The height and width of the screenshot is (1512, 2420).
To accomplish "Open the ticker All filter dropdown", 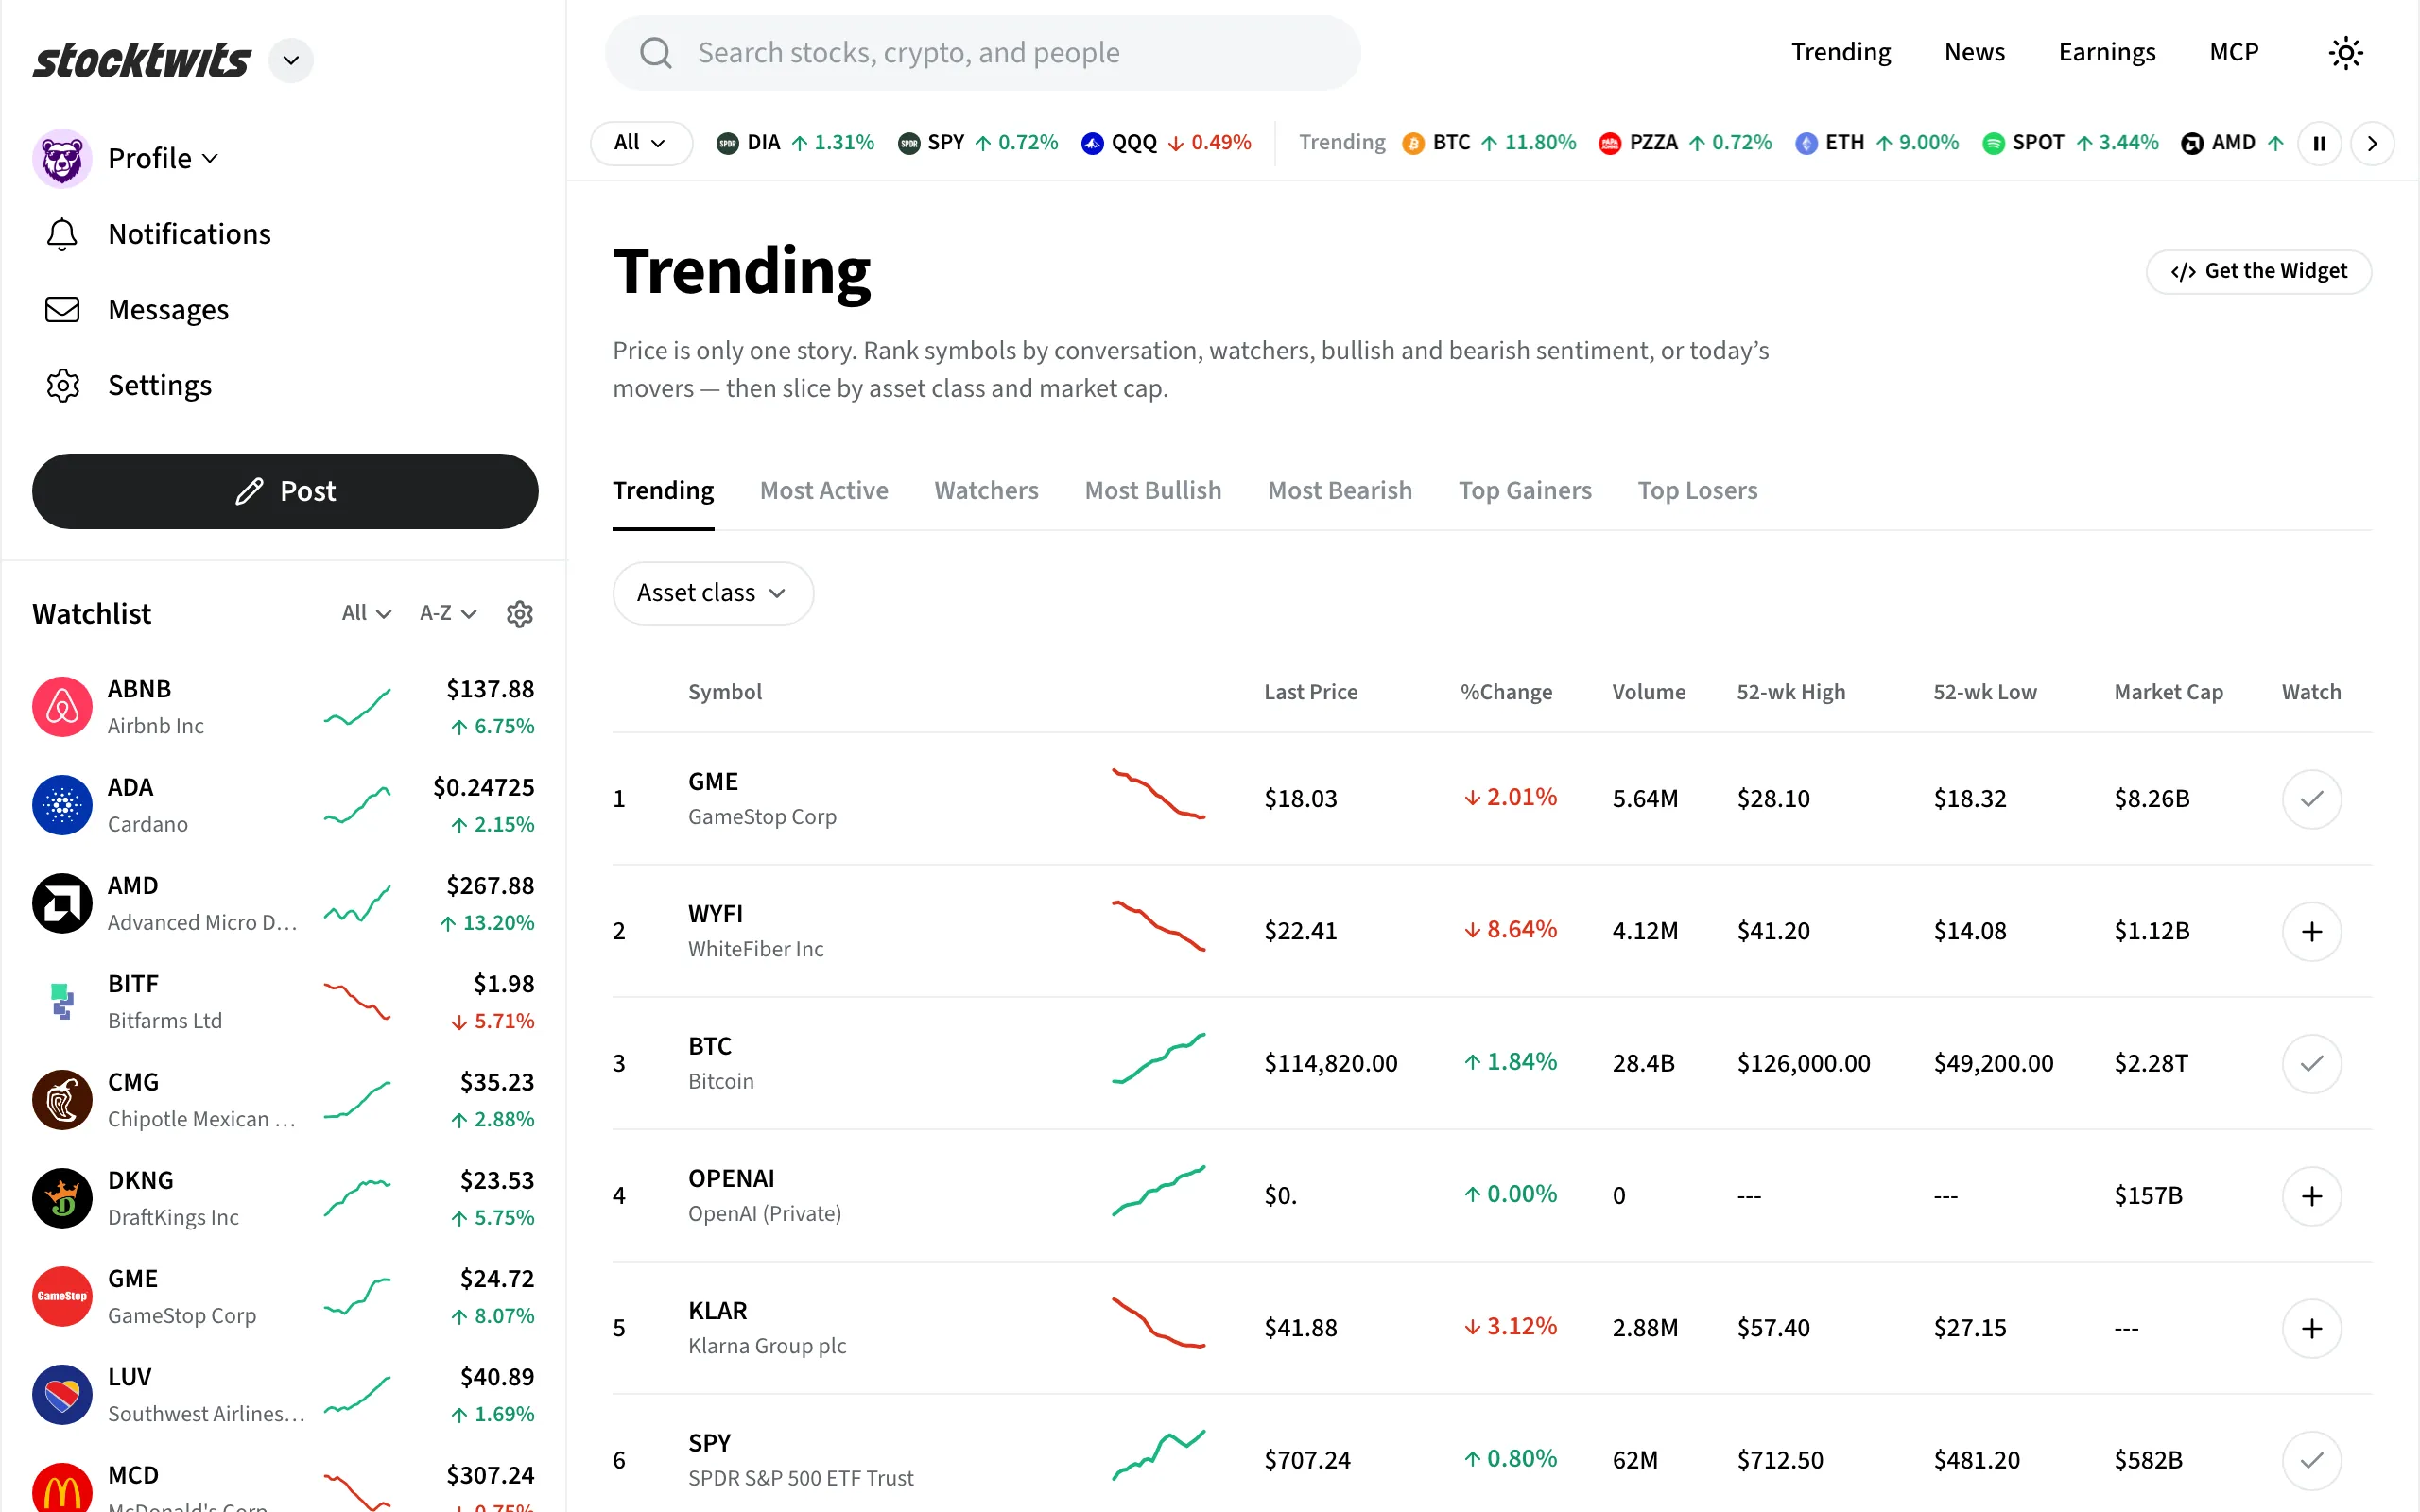I will (x=641, y=143).
